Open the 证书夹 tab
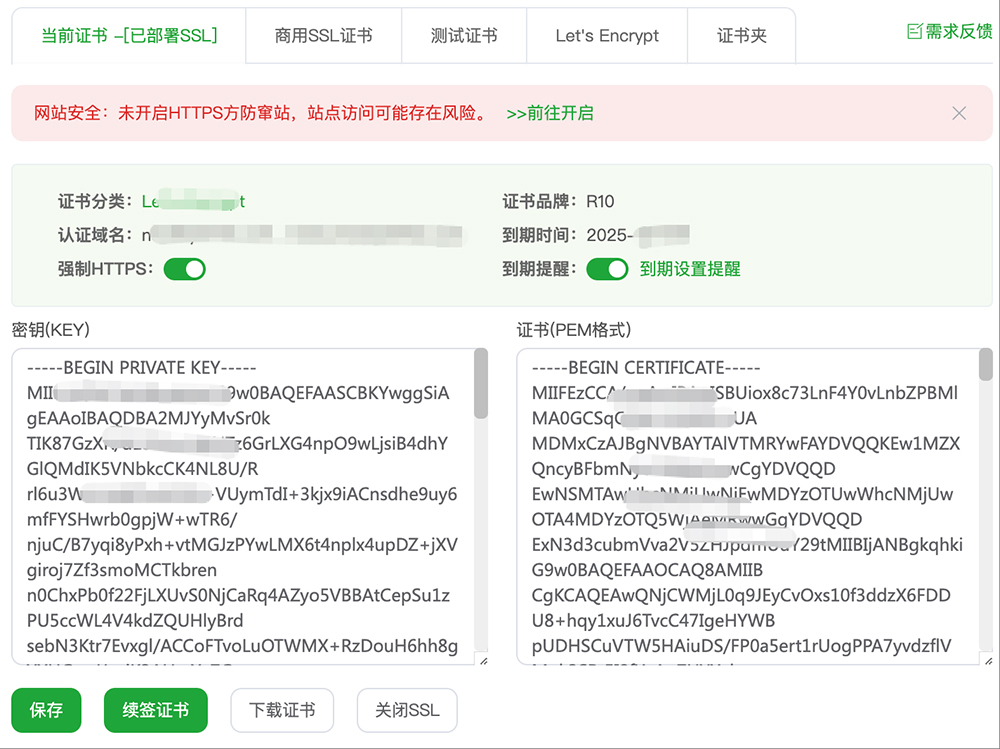This screenshot has width=1000, height=749. pos(742,36)
